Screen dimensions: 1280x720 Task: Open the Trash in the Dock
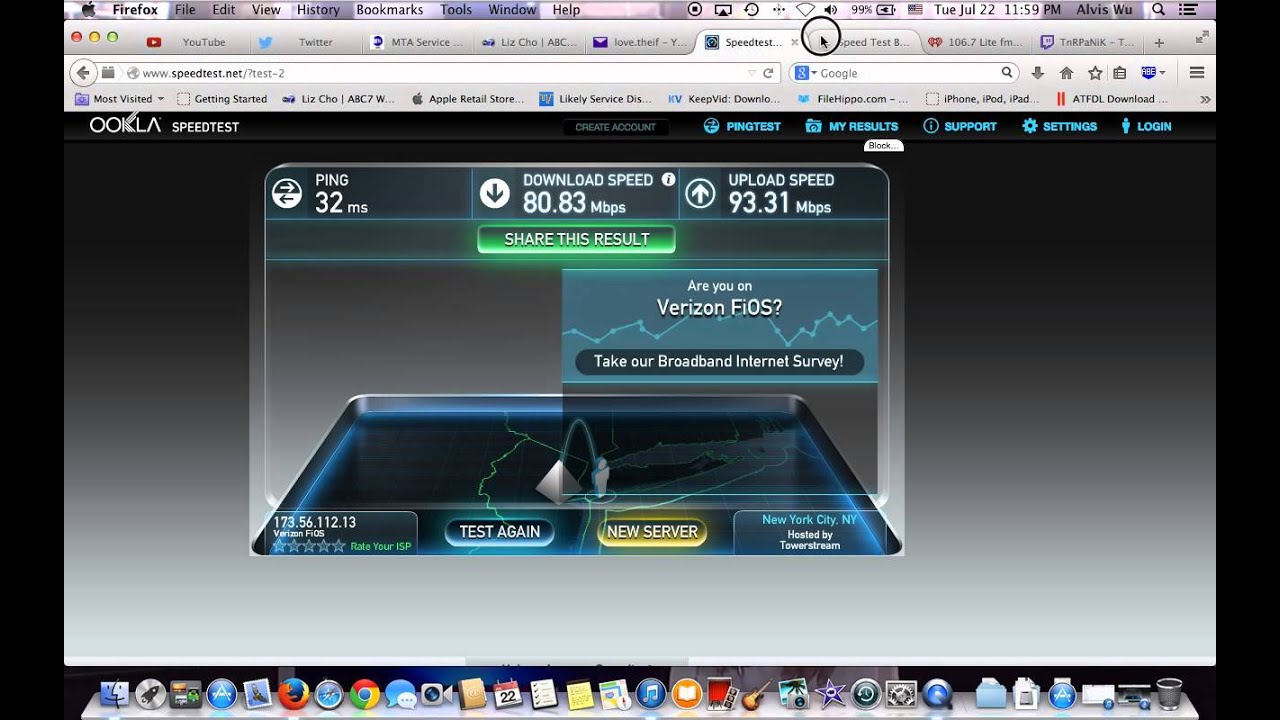coord(1168,694)
